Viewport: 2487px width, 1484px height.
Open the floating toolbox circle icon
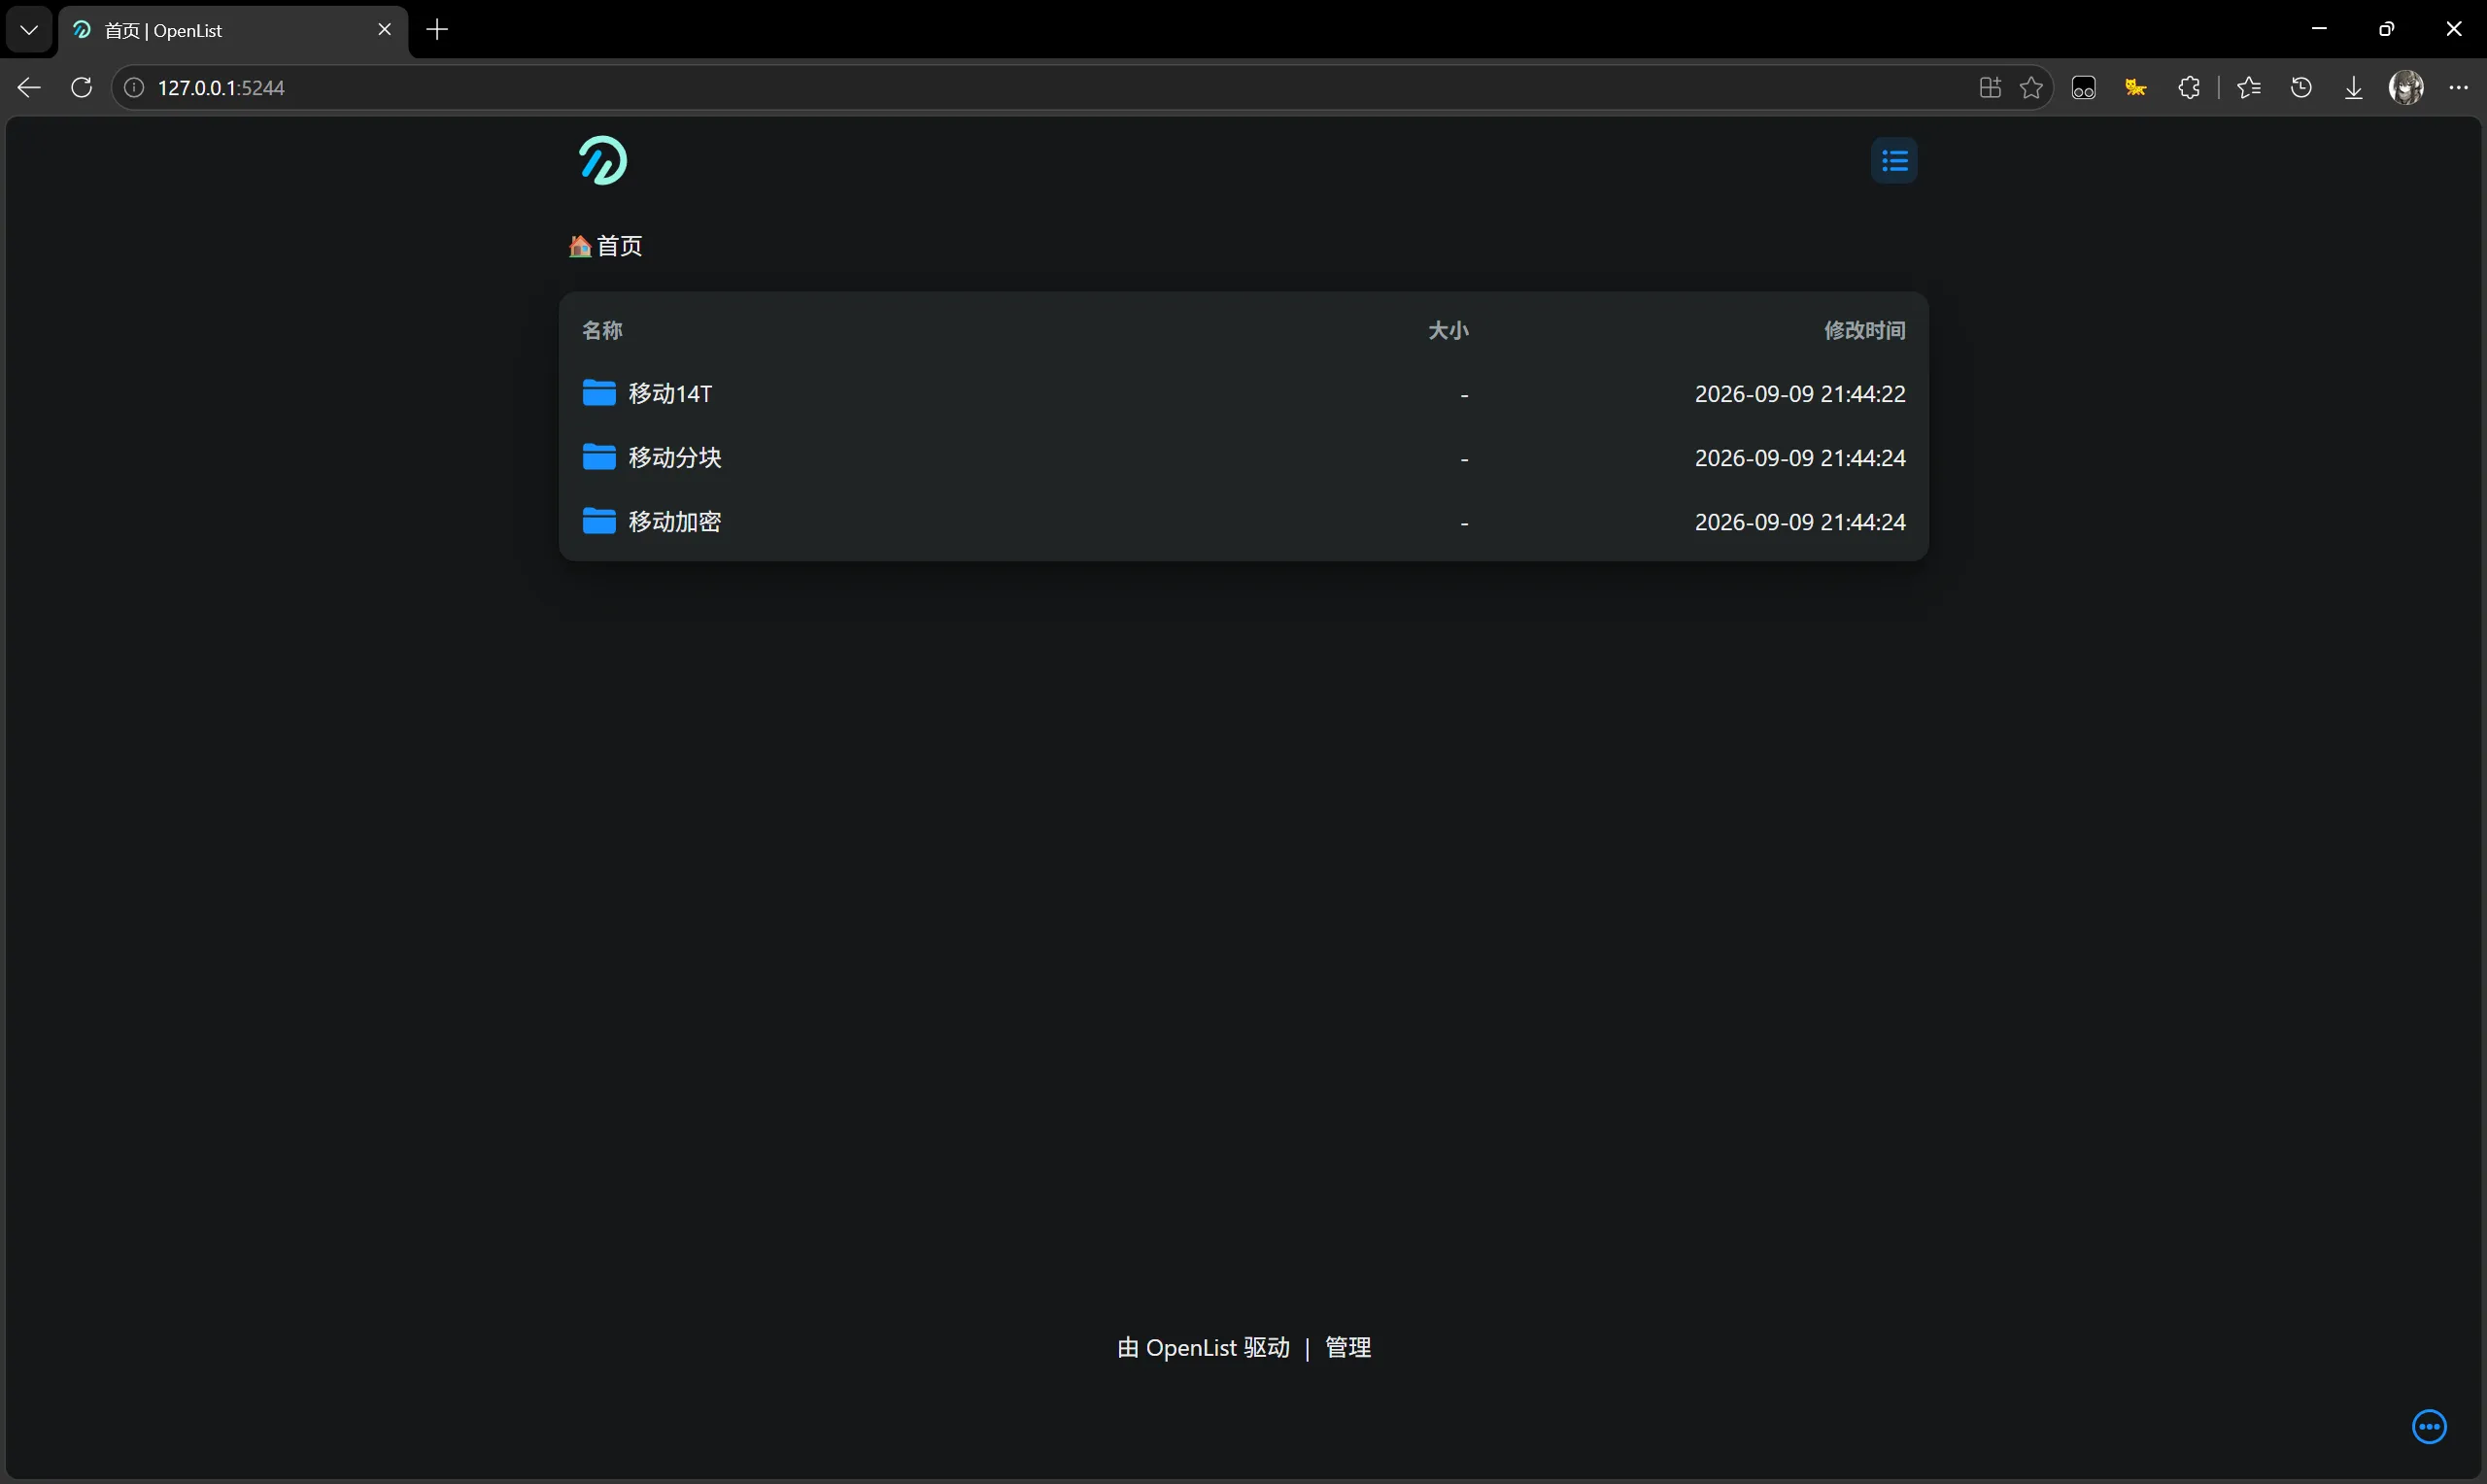[x=2429, y=1427]
